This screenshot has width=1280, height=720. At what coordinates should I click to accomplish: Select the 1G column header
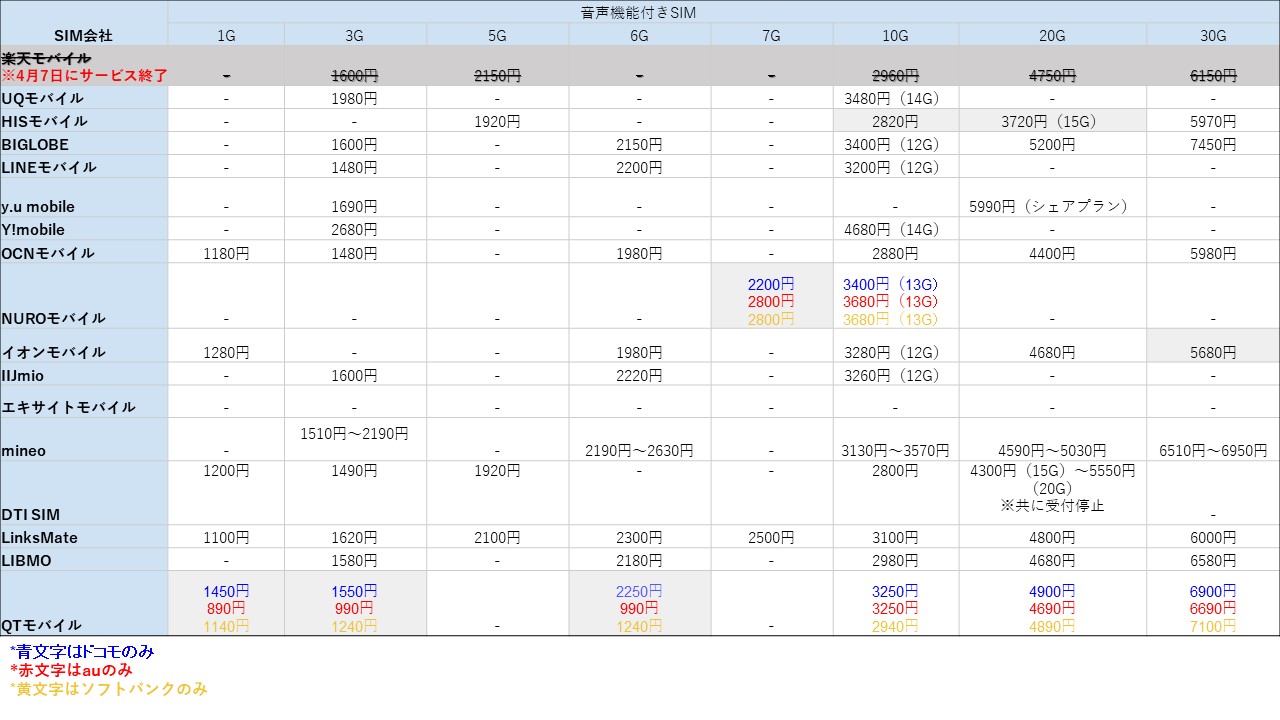226,35
